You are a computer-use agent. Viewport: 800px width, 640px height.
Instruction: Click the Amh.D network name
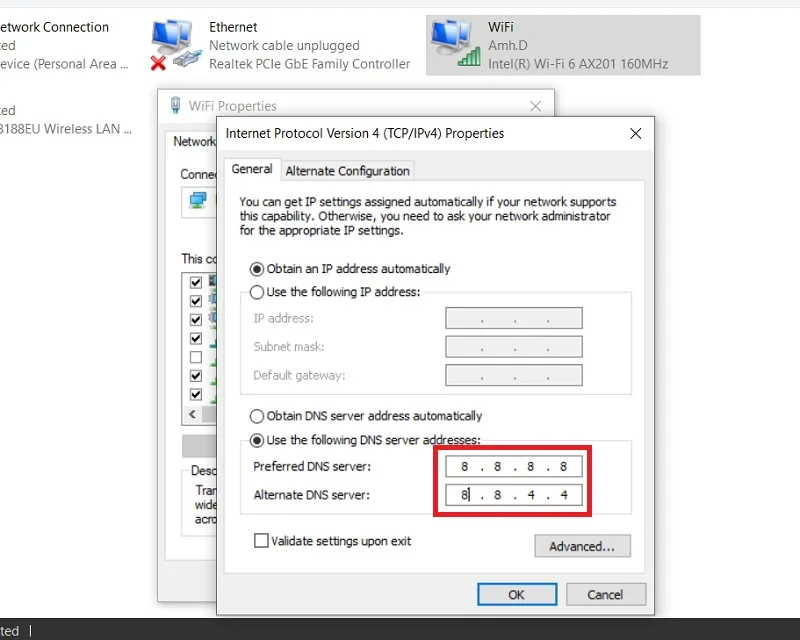click(x=508, y=45)
